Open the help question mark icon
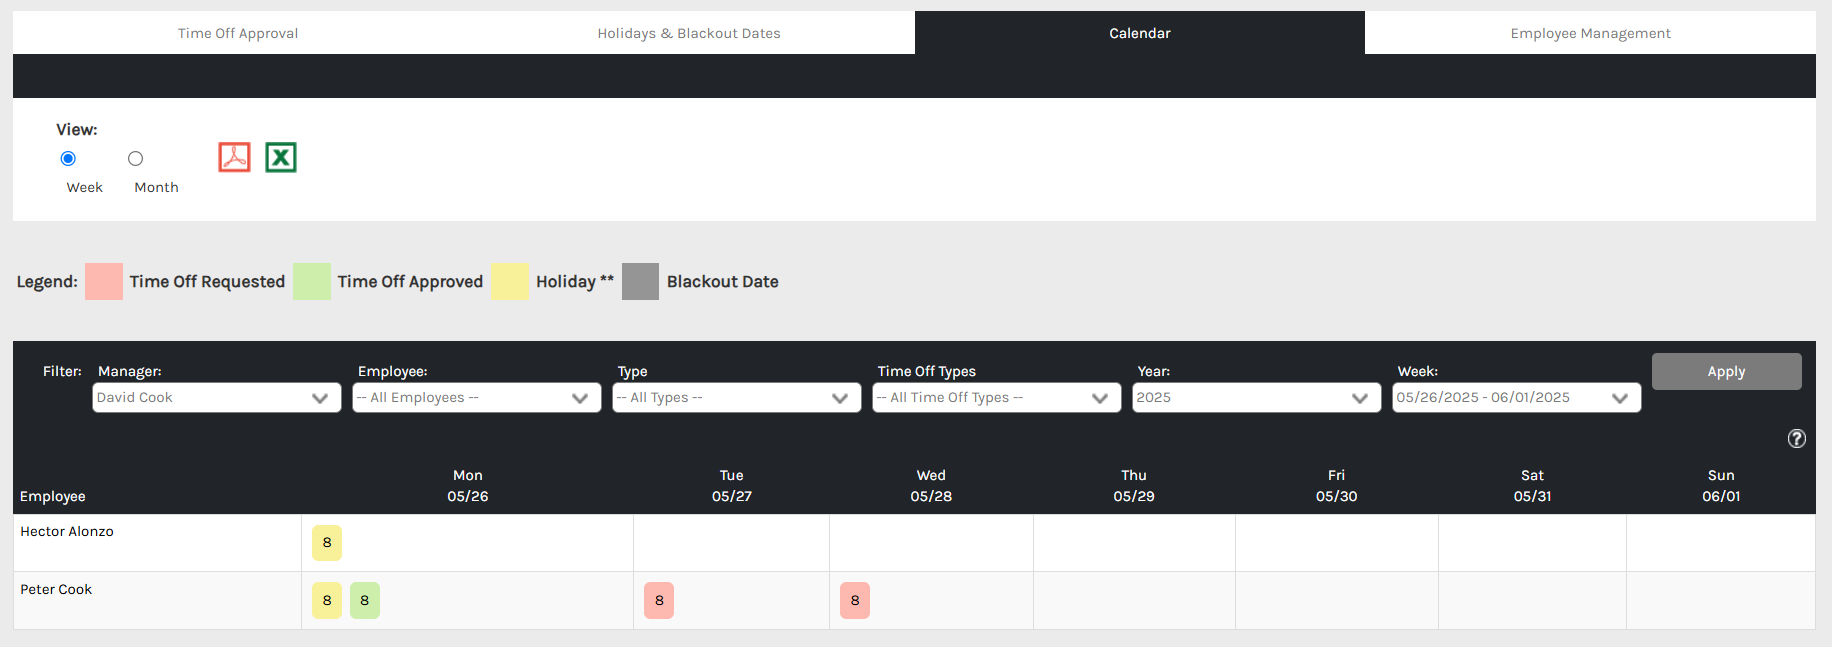 [1796, 438]
